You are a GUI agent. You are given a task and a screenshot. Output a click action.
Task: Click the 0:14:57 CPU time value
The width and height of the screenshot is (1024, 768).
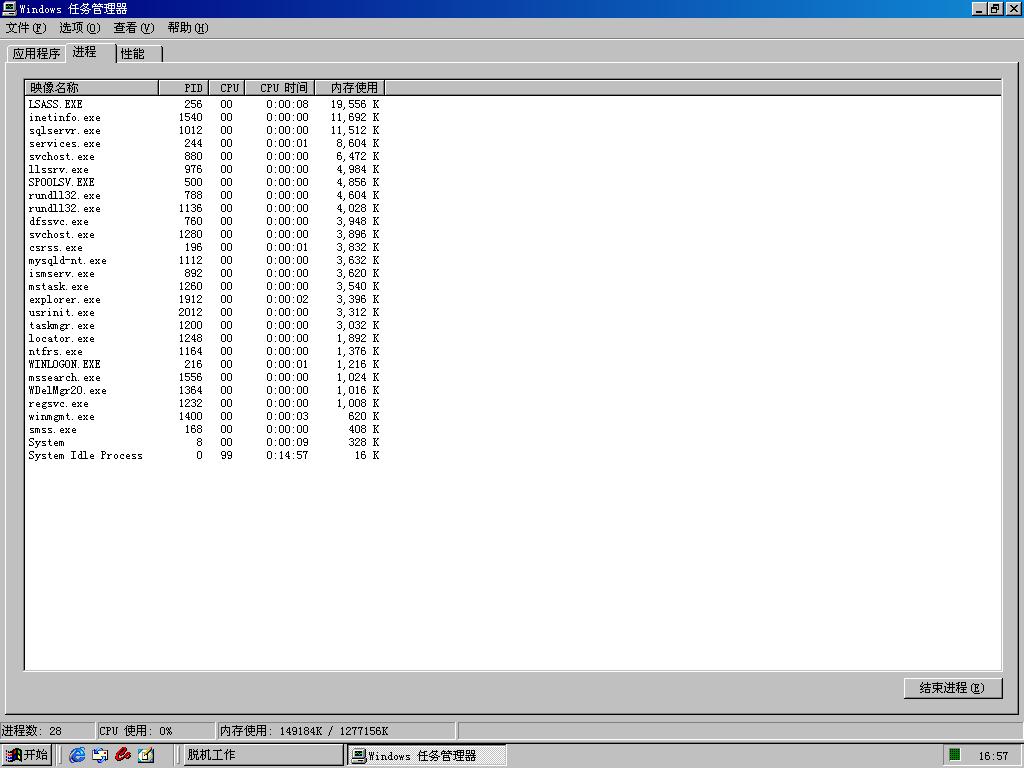coord(287,455)
